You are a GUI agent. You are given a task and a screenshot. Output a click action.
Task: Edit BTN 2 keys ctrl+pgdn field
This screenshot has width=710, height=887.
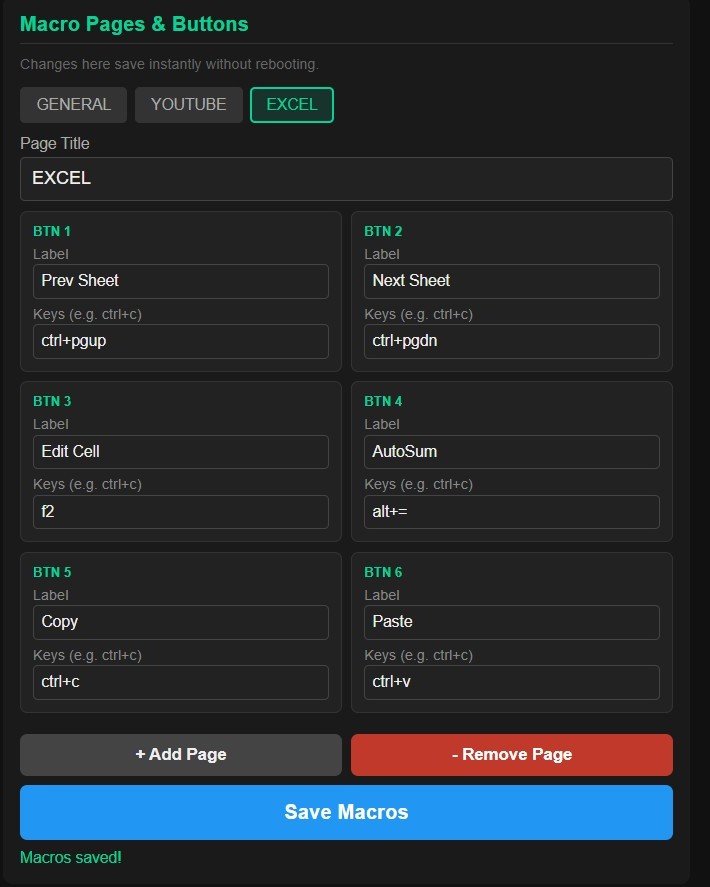click(x=512, y=341)
